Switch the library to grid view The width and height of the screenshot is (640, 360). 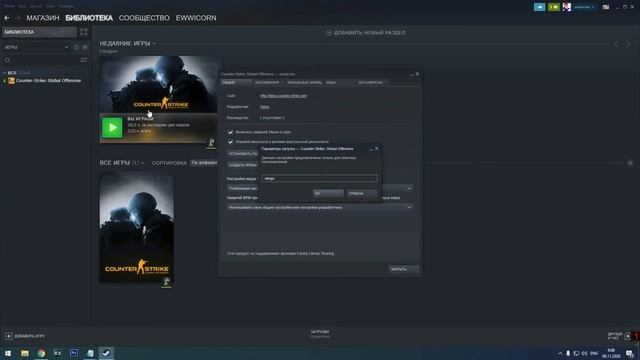[84, 32]
